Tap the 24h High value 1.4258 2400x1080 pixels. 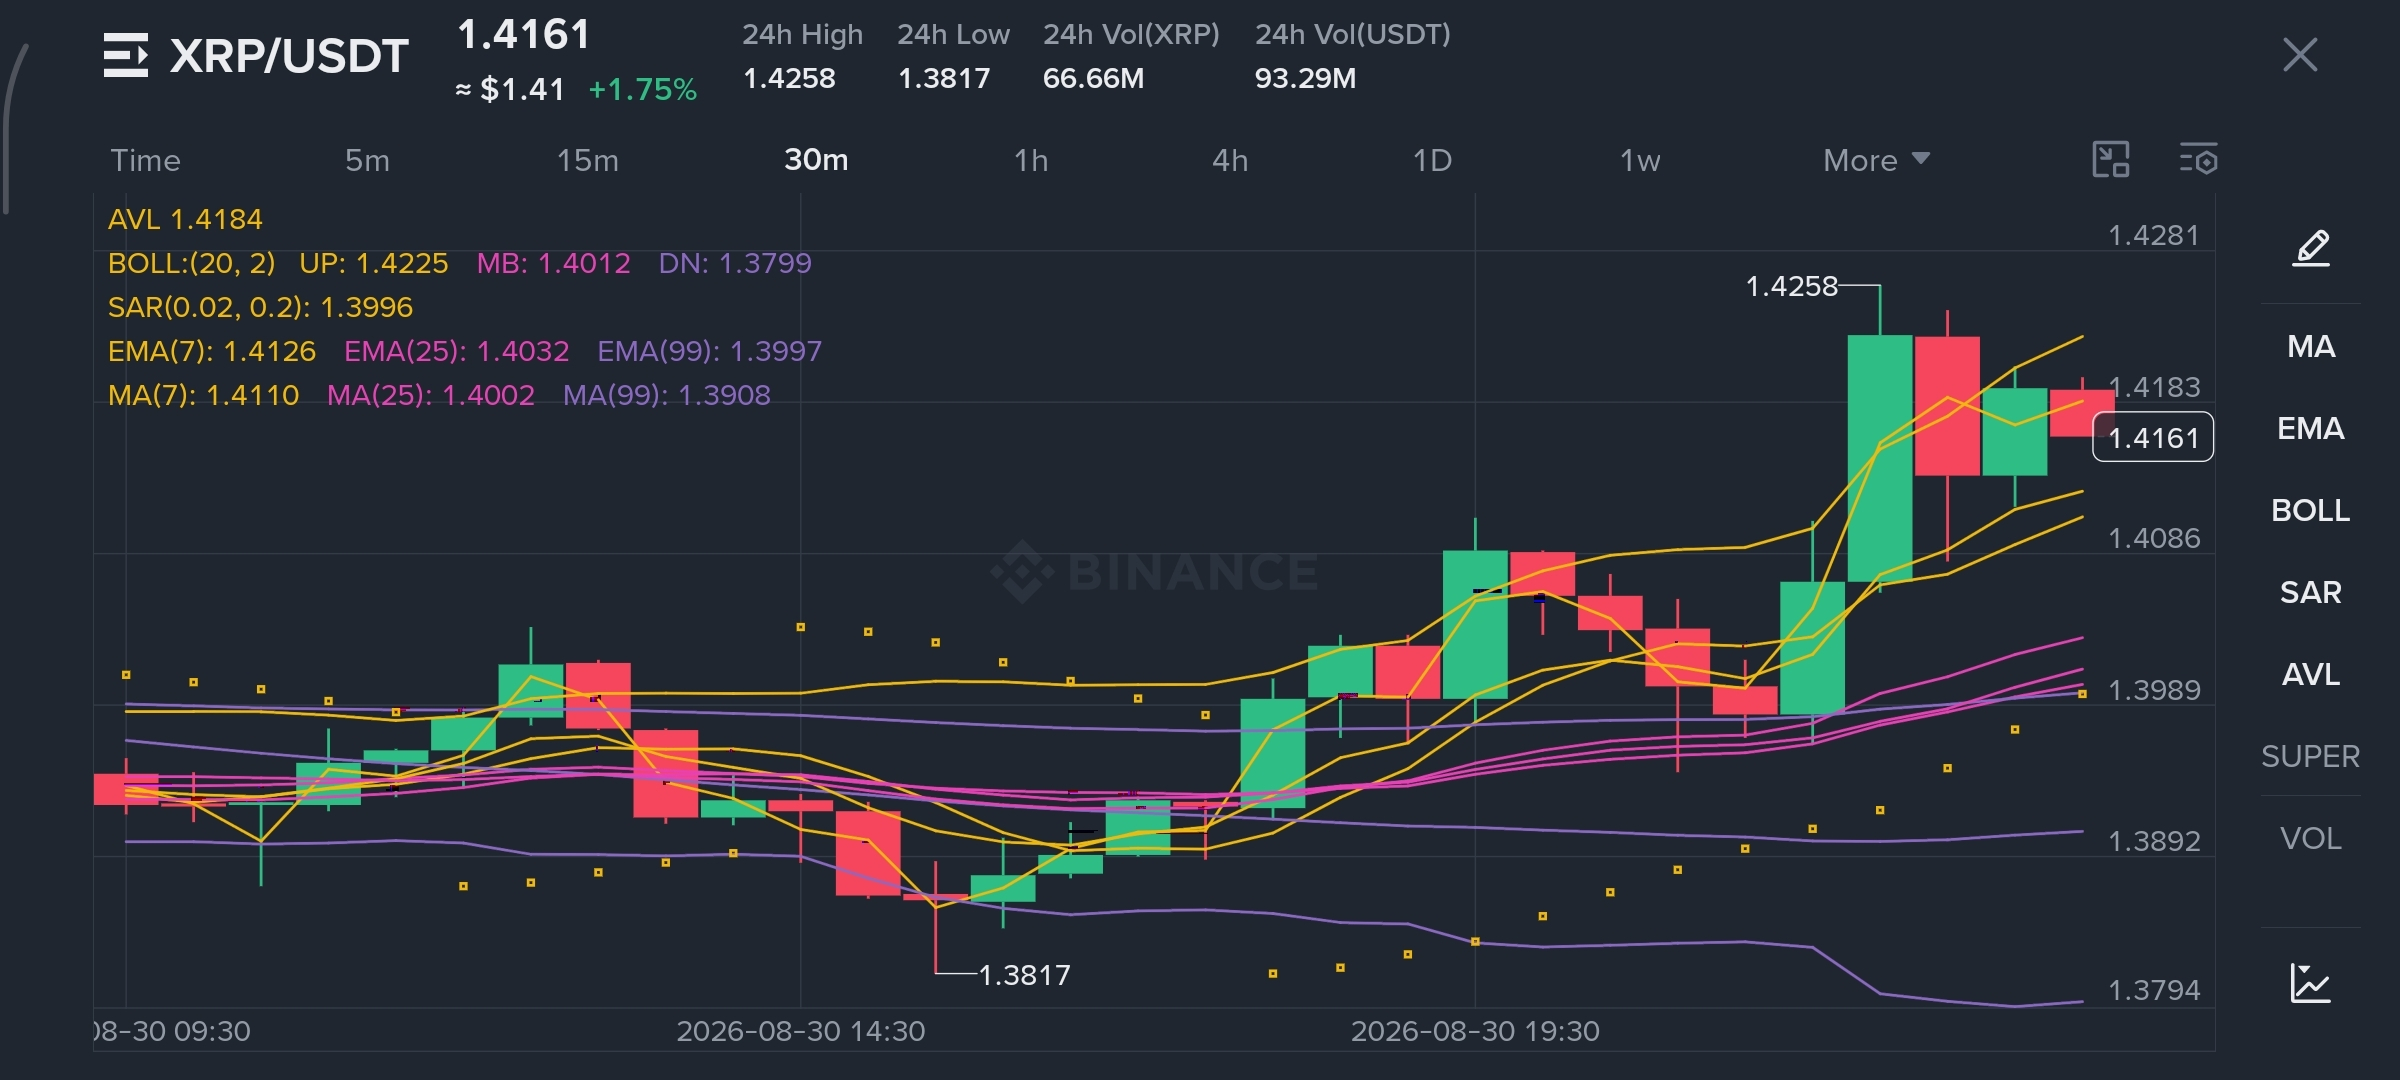[x=789, y=78]
